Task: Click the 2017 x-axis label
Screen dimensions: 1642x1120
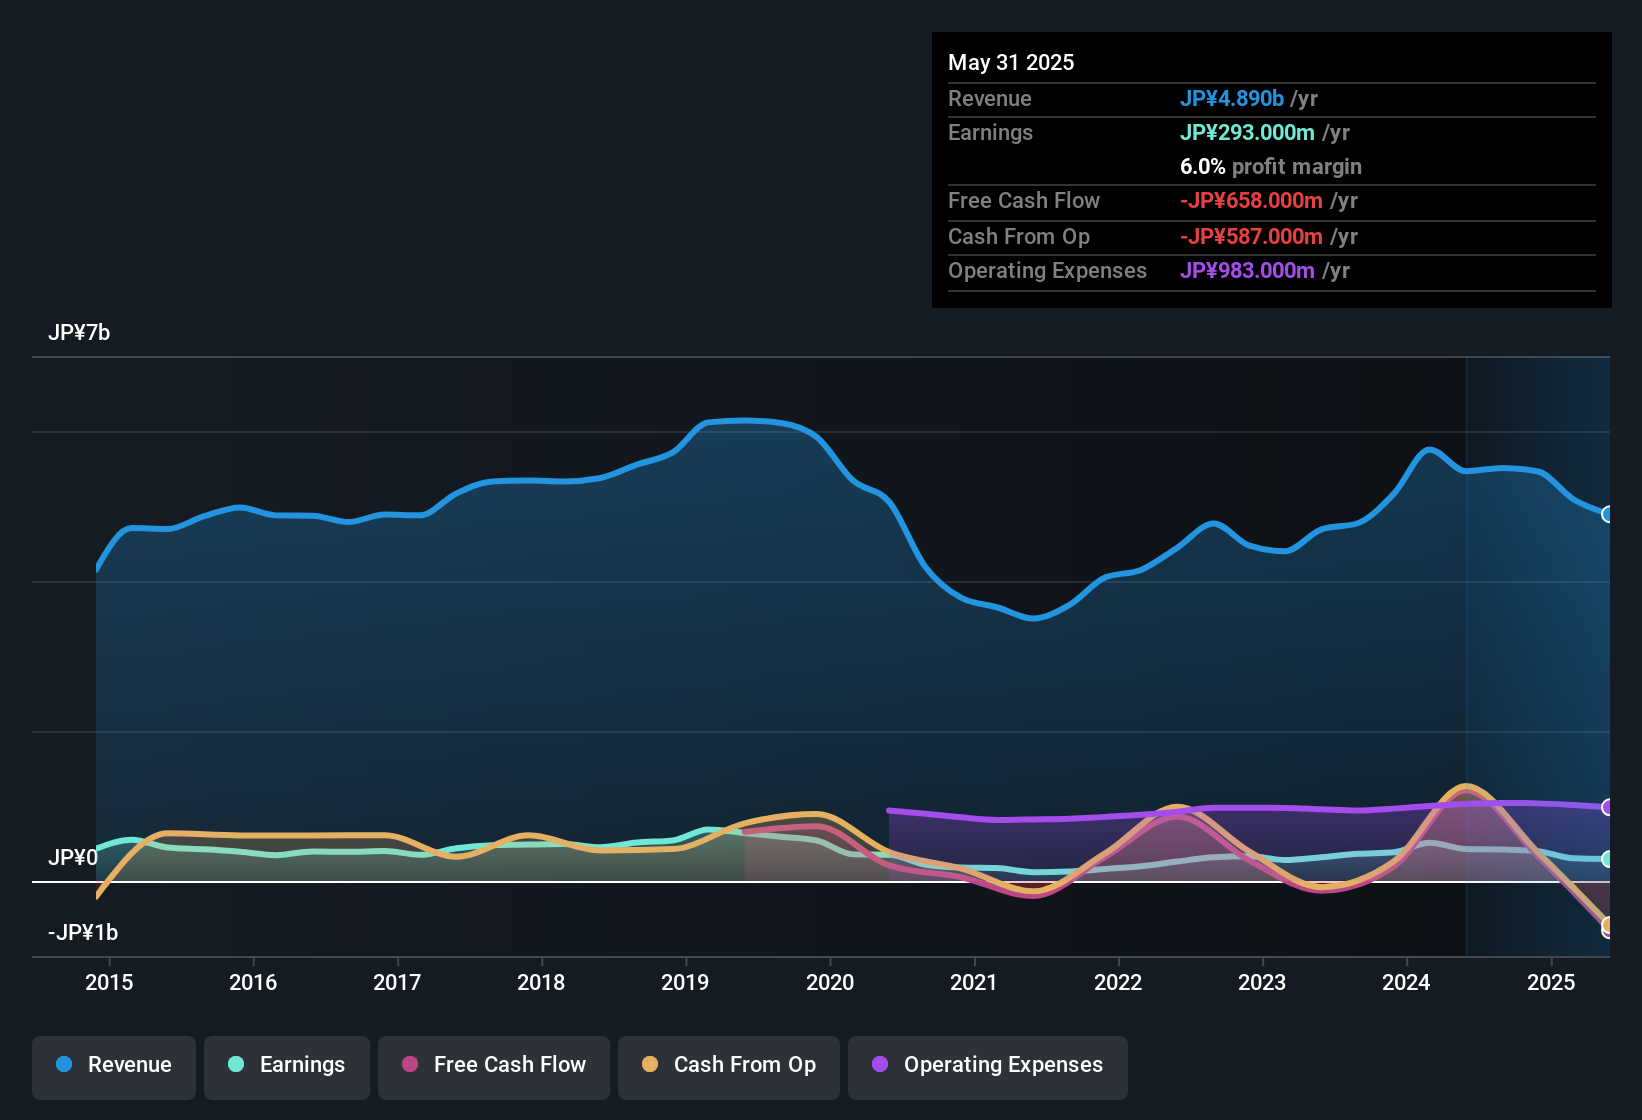Action: (x=397, y=982)
